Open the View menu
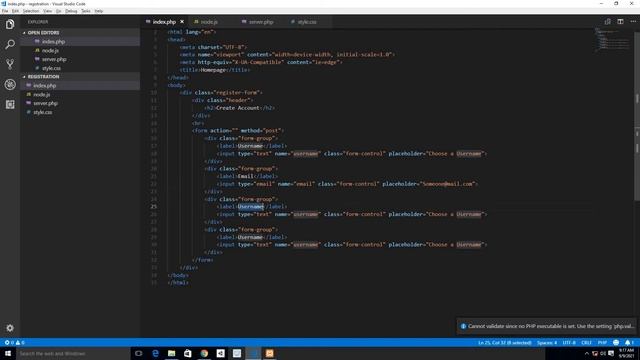Image resolution: width=640 pixels, height=360 pixels. click(47, 11)
